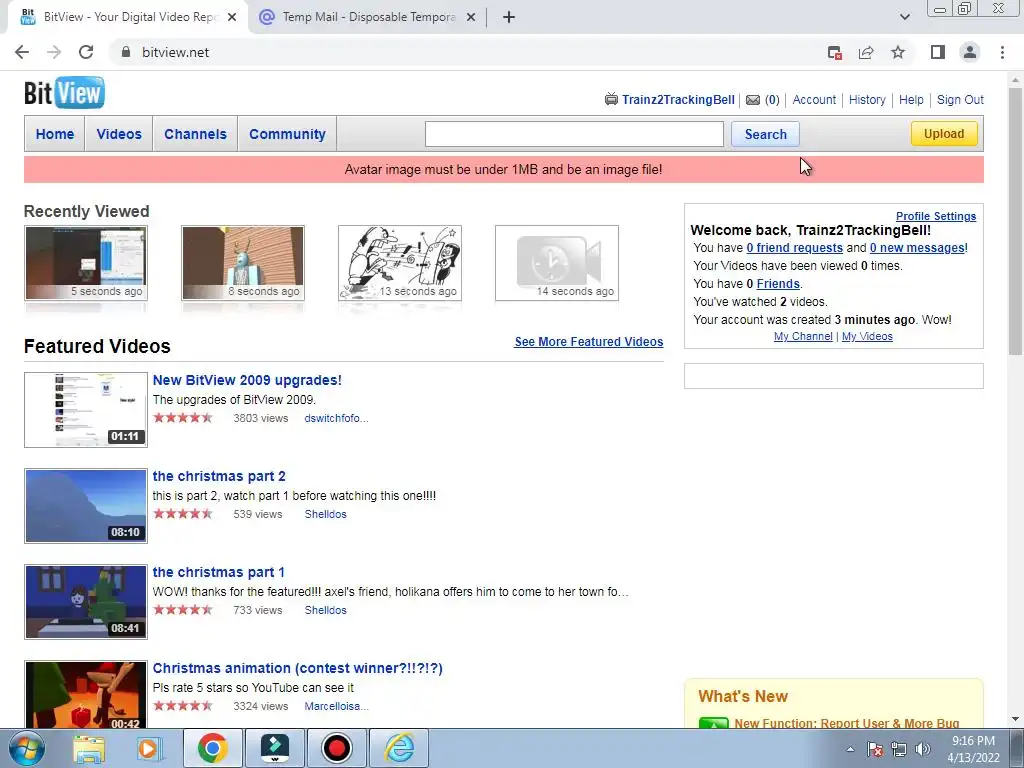Go to the Home nav tab
This screenshot has width=1024, height=768.
coord(55,134)
